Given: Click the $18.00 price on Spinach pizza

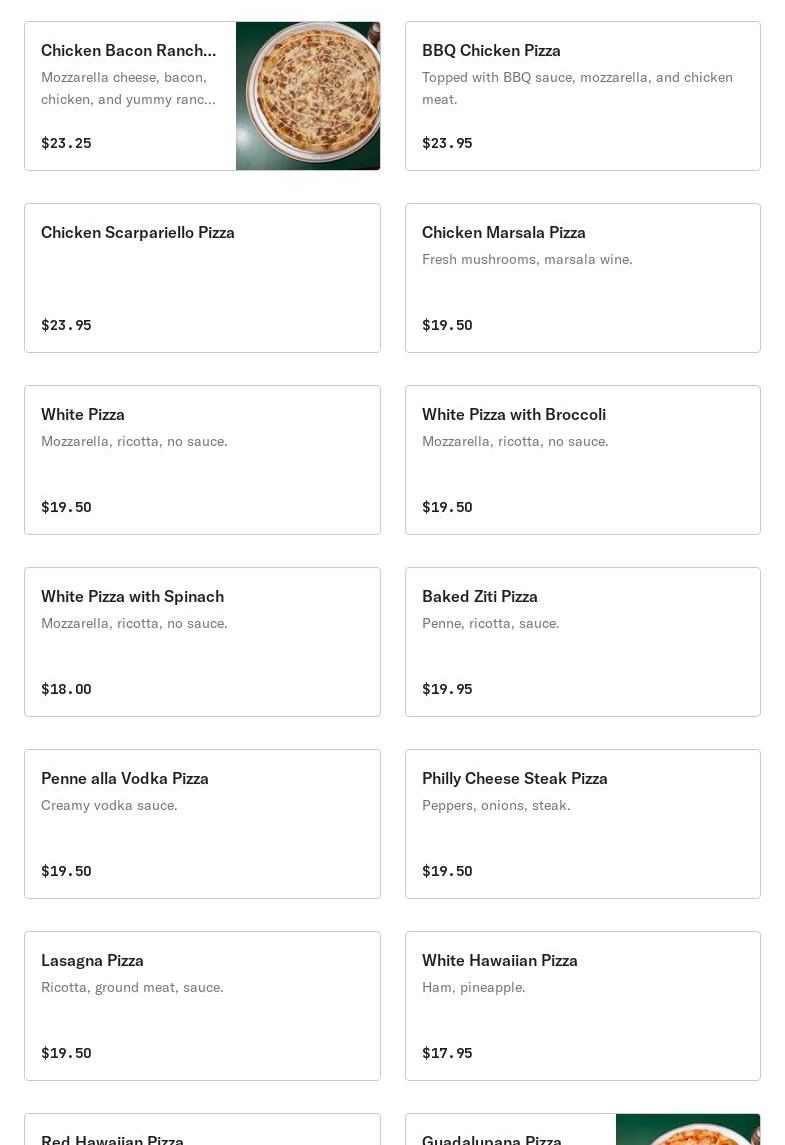Looking at the screenshot, I should [x=66, y=689].
